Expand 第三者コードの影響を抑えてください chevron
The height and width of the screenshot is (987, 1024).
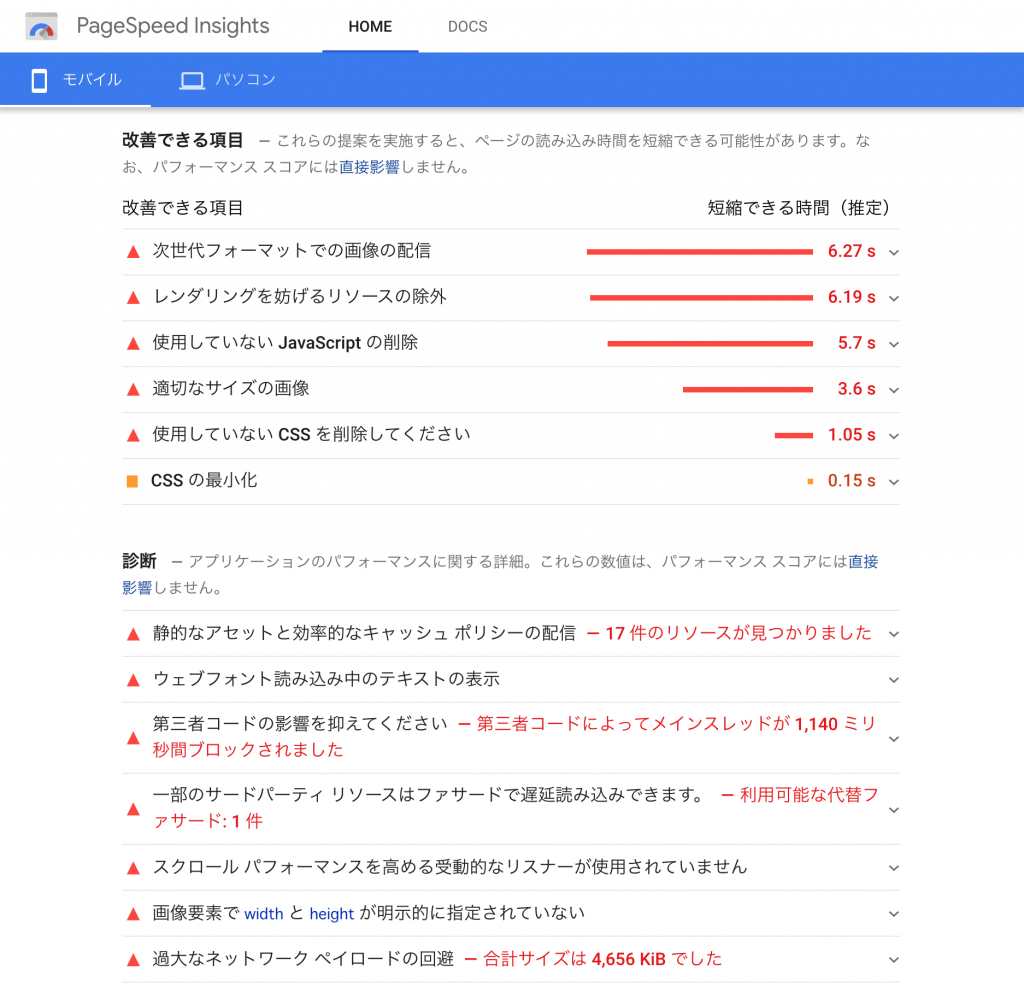[x=893, y=739]
